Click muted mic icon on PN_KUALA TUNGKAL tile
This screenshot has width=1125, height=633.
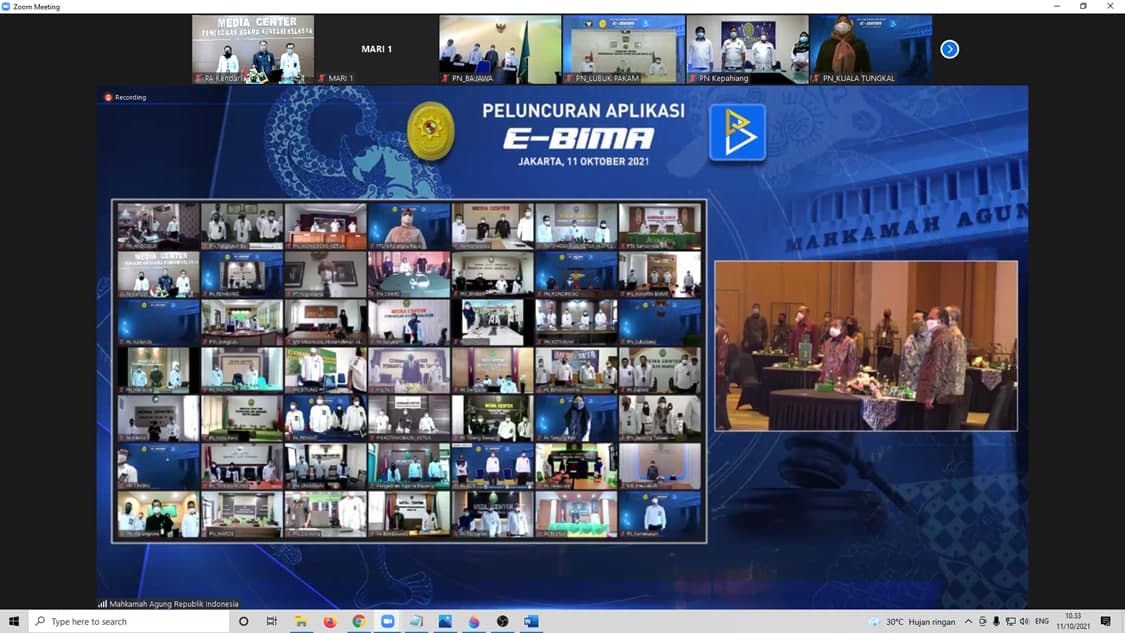pyautogui.click(x=816, y=78)
